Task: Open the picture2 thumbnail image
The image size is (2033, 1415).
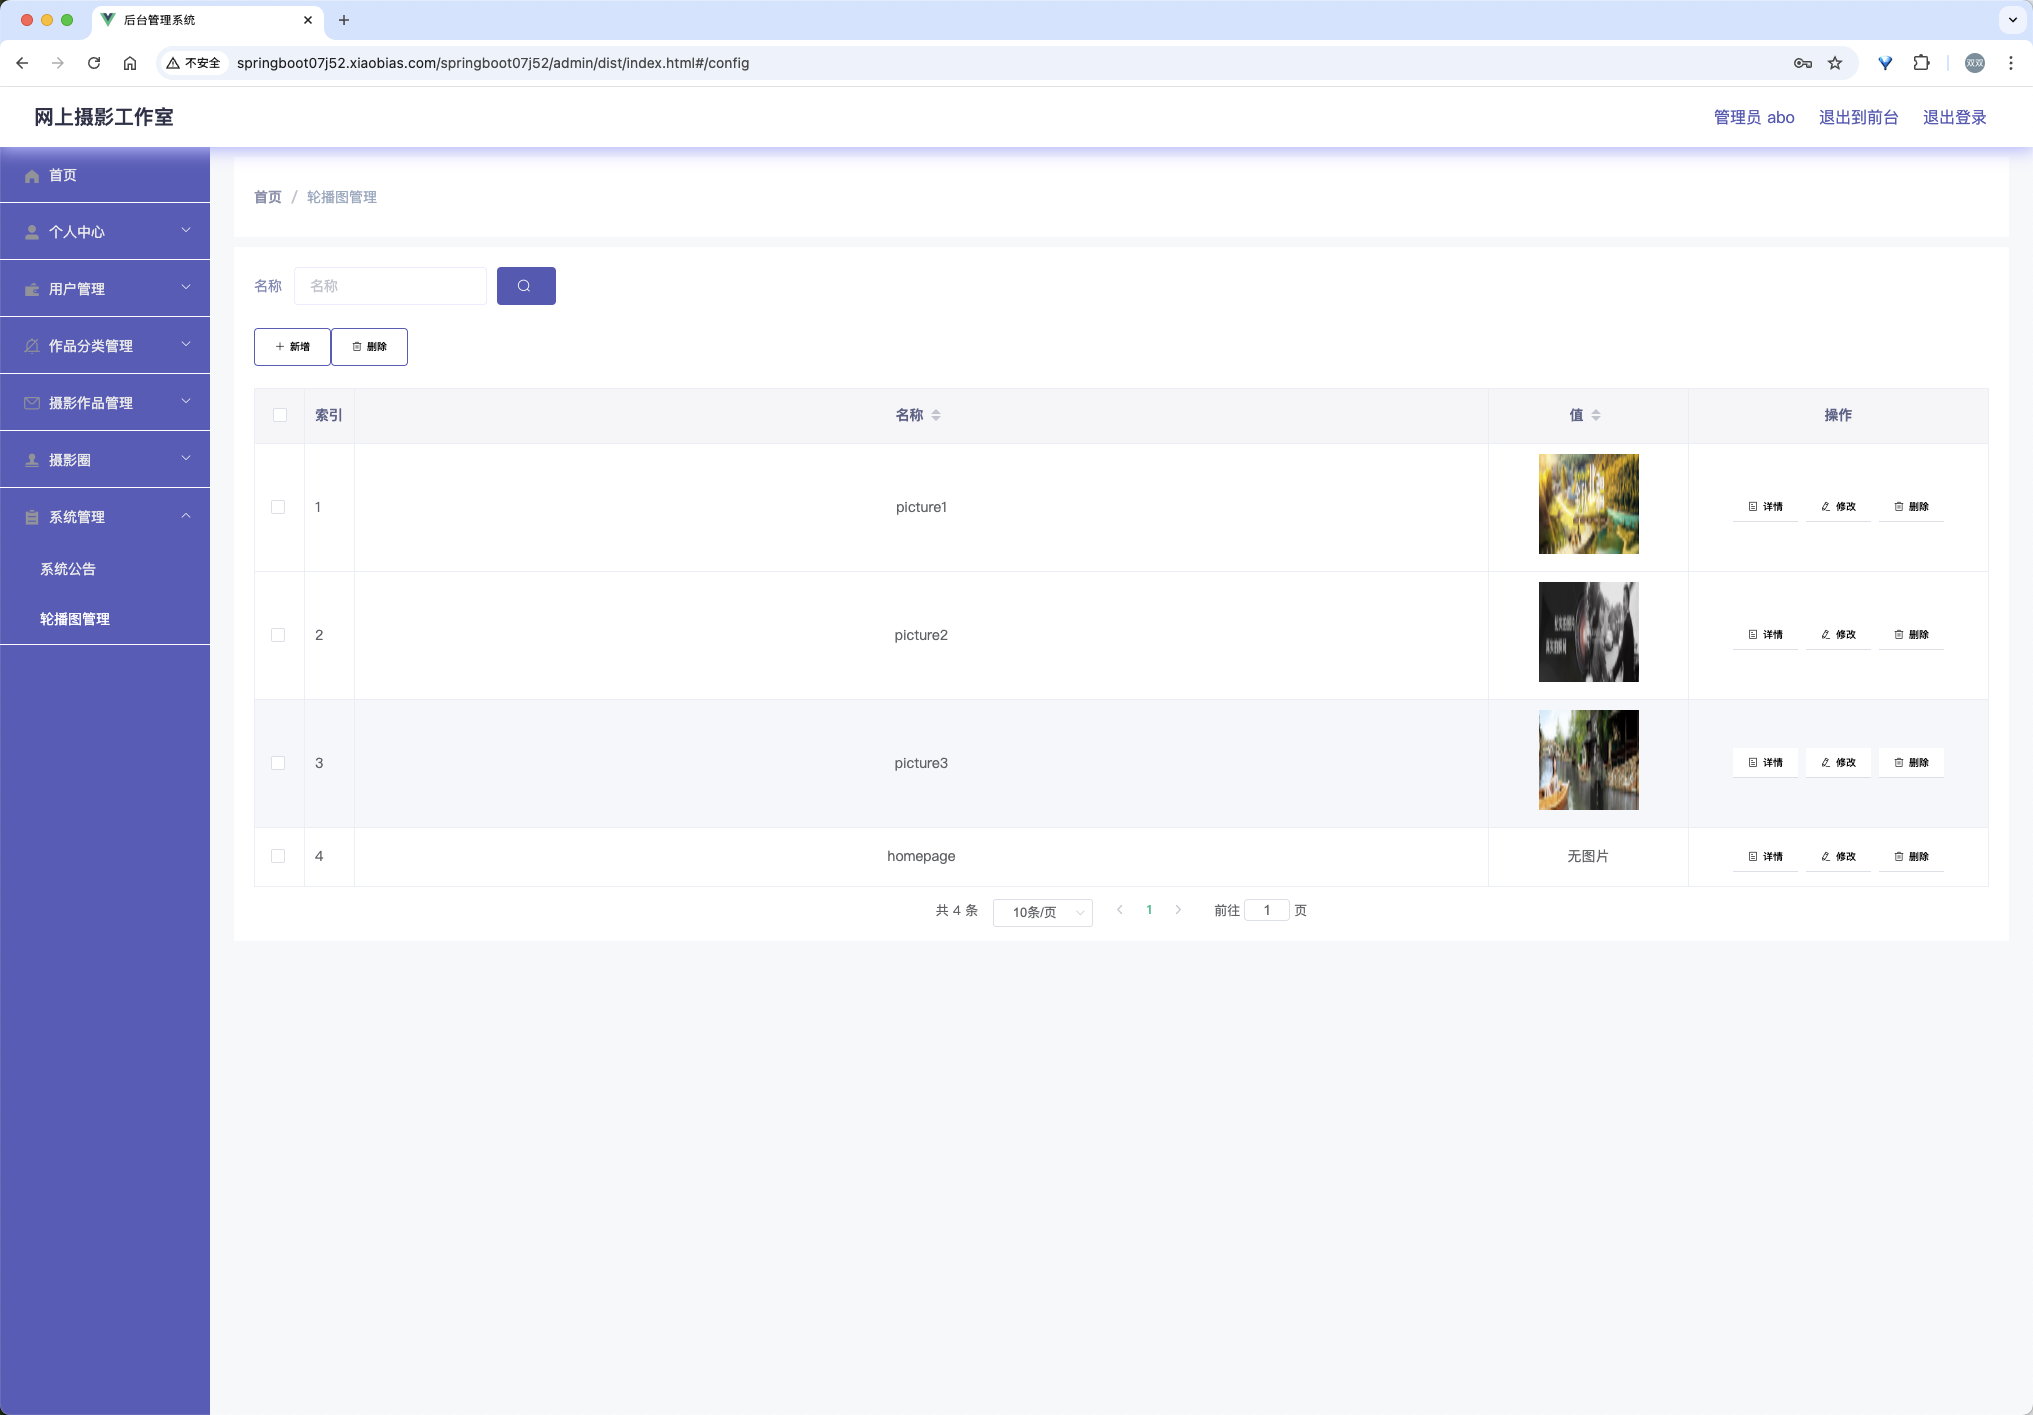Action: (x=1588, y=632)
